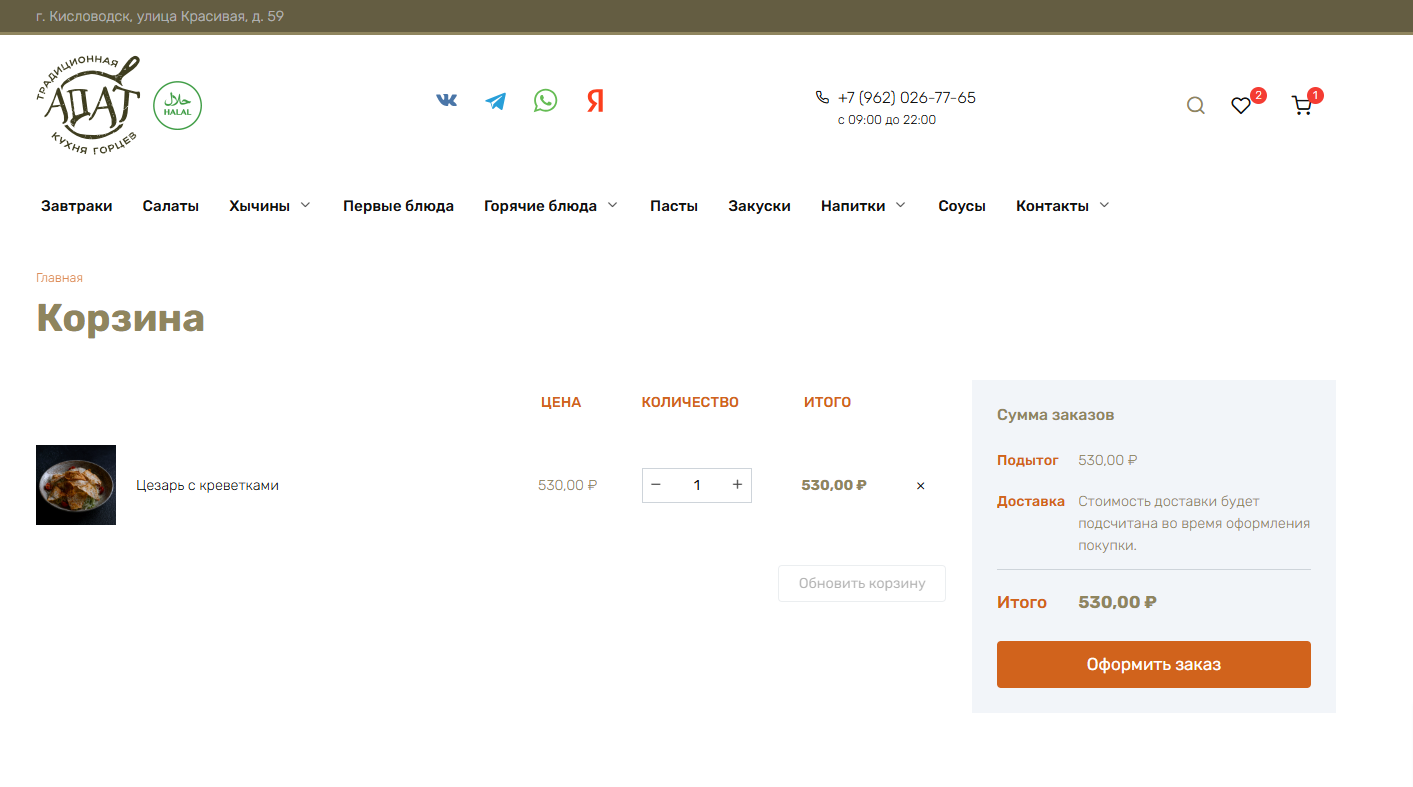Increase quantity with the plus button

tap(737, 485)
